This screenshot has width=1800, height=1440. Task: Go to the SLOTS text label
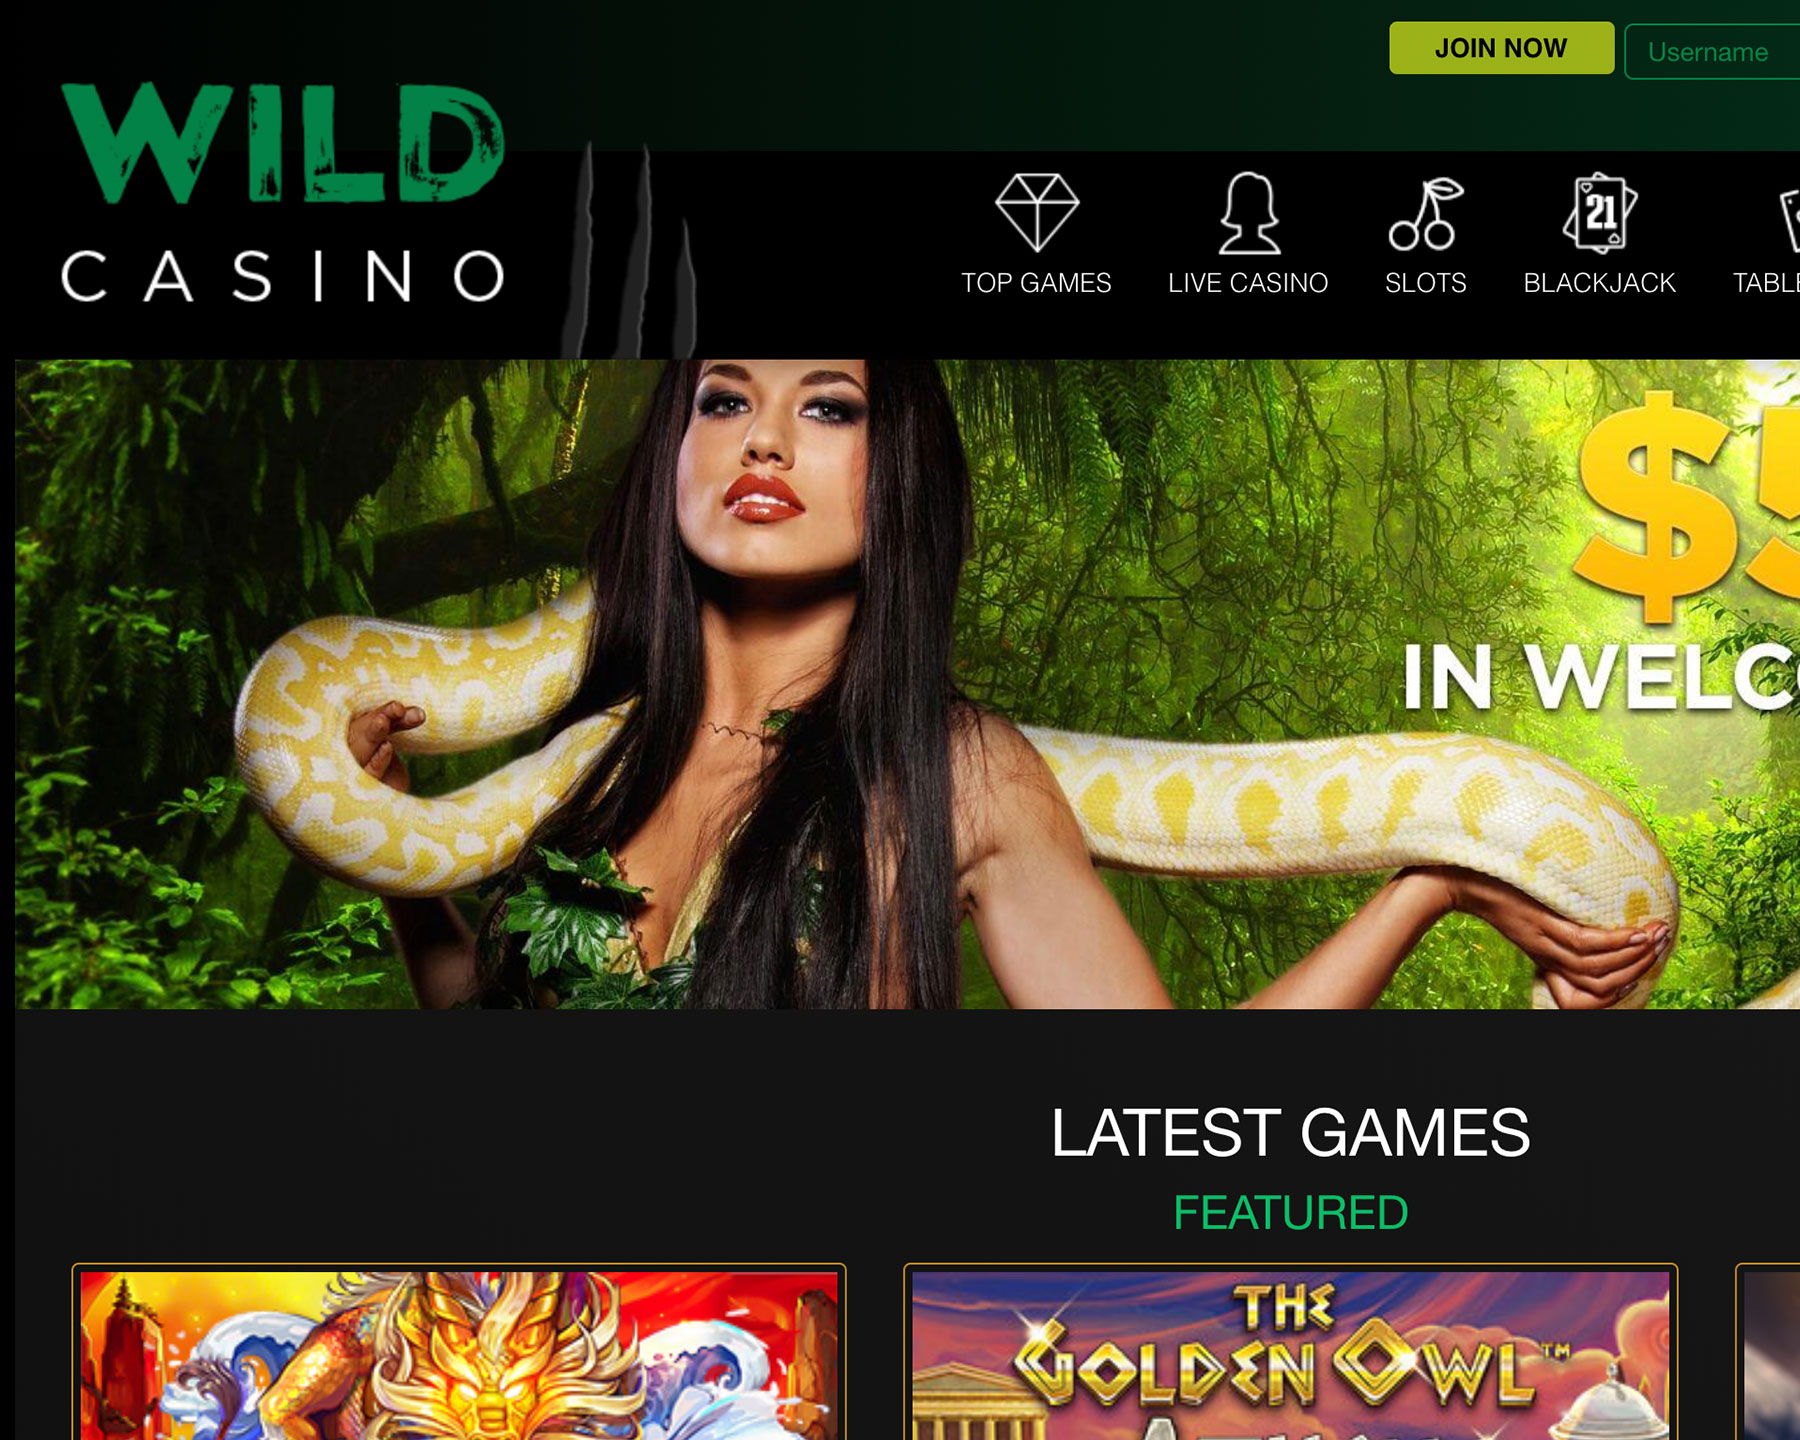coord(1426,283)
